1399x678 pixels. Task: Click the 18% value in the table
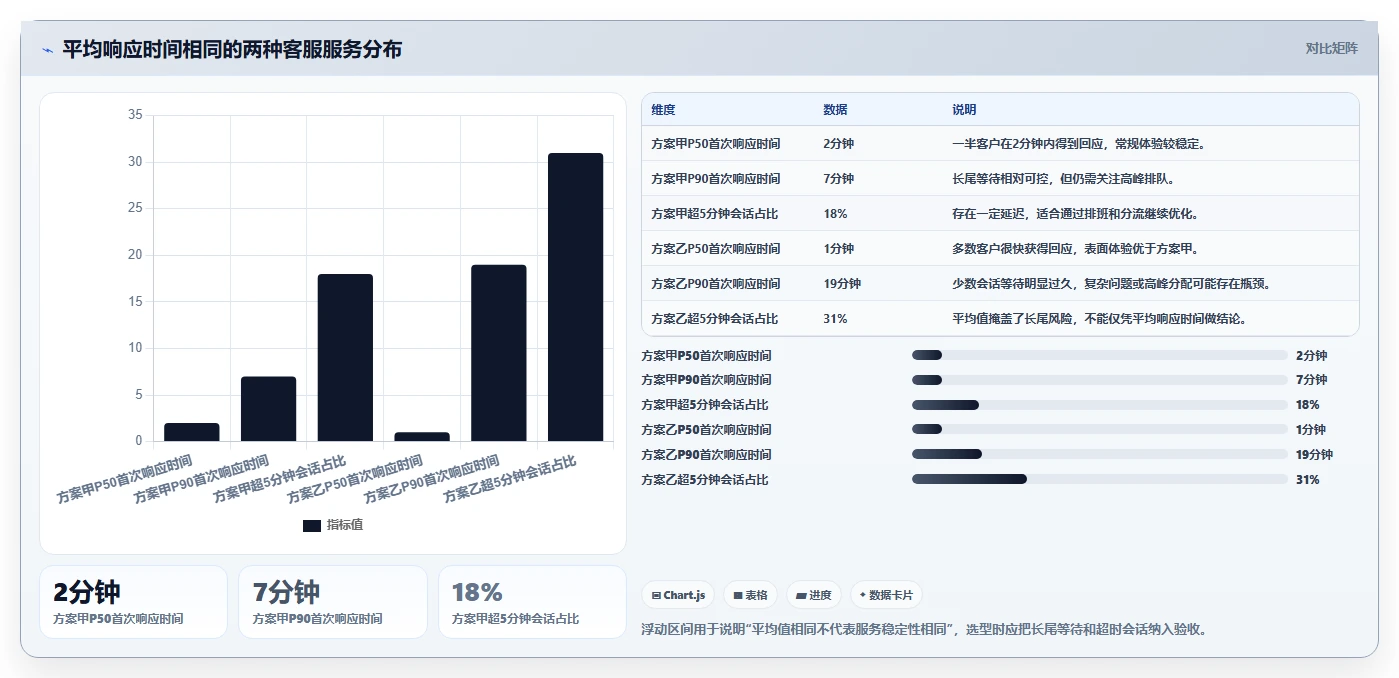point(835,214)
